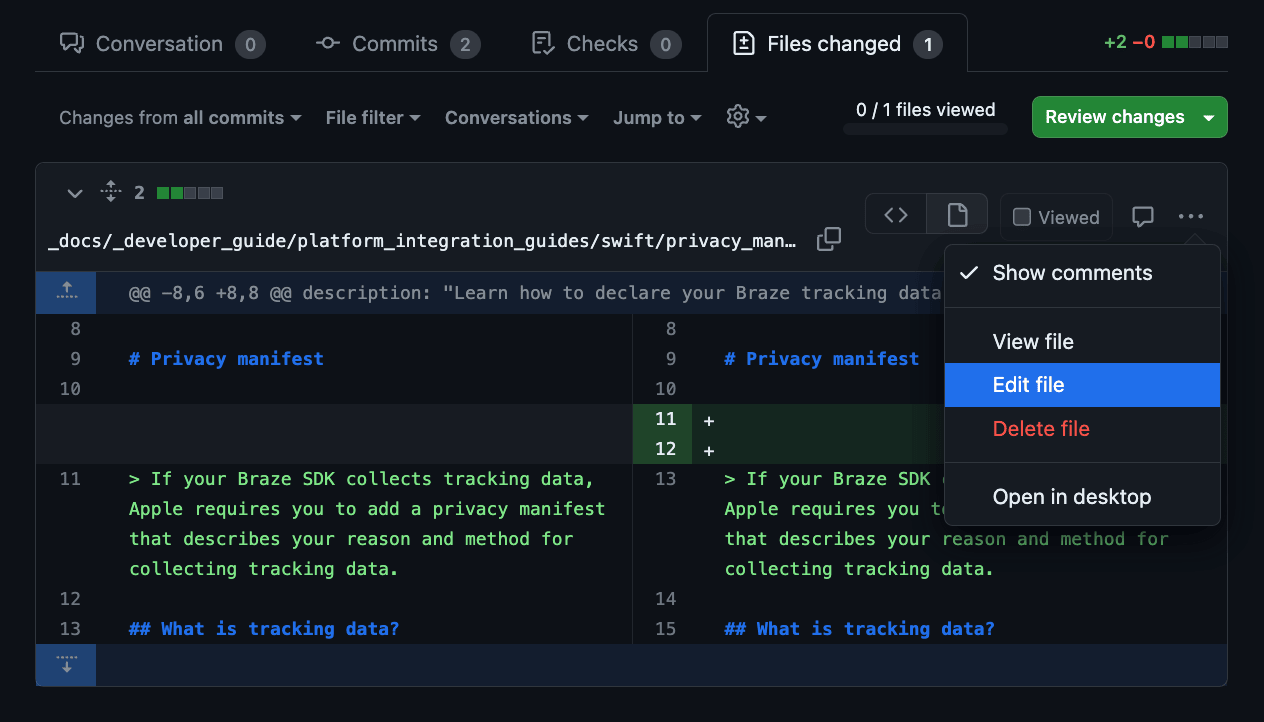The height and width of the screenshot is (722, 1264).
Task: Click the expand all lines icon
Action: pyautogui.click(x=111, y=192)
